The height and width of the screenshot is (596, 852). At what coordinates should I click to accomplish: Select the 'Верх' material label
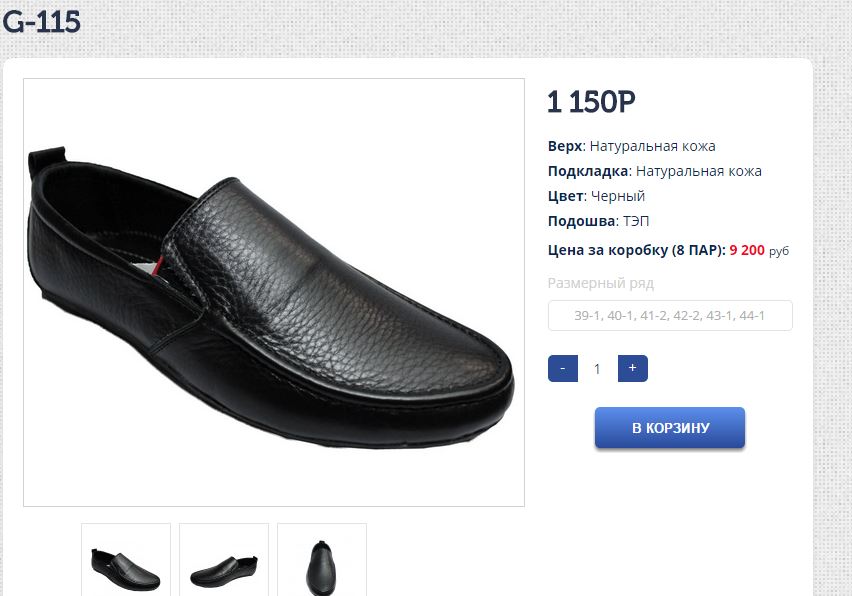565,146
